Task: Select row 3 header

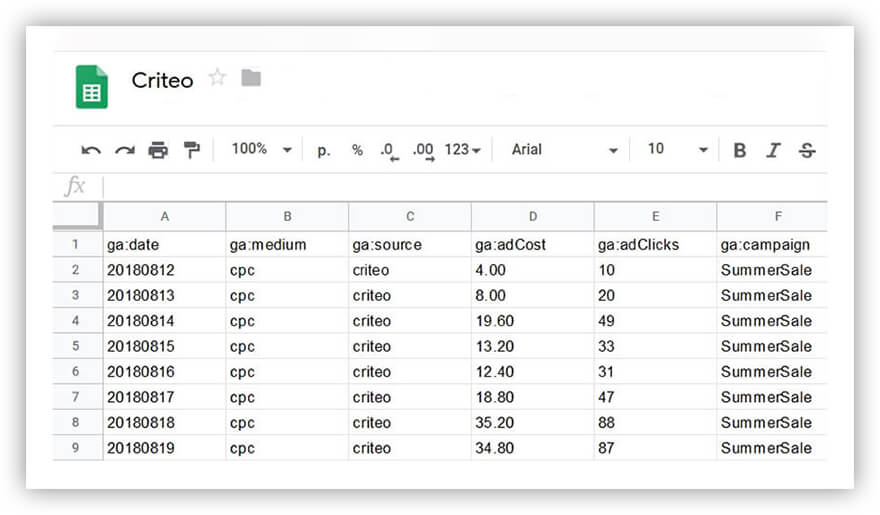Action: [75, 295]
